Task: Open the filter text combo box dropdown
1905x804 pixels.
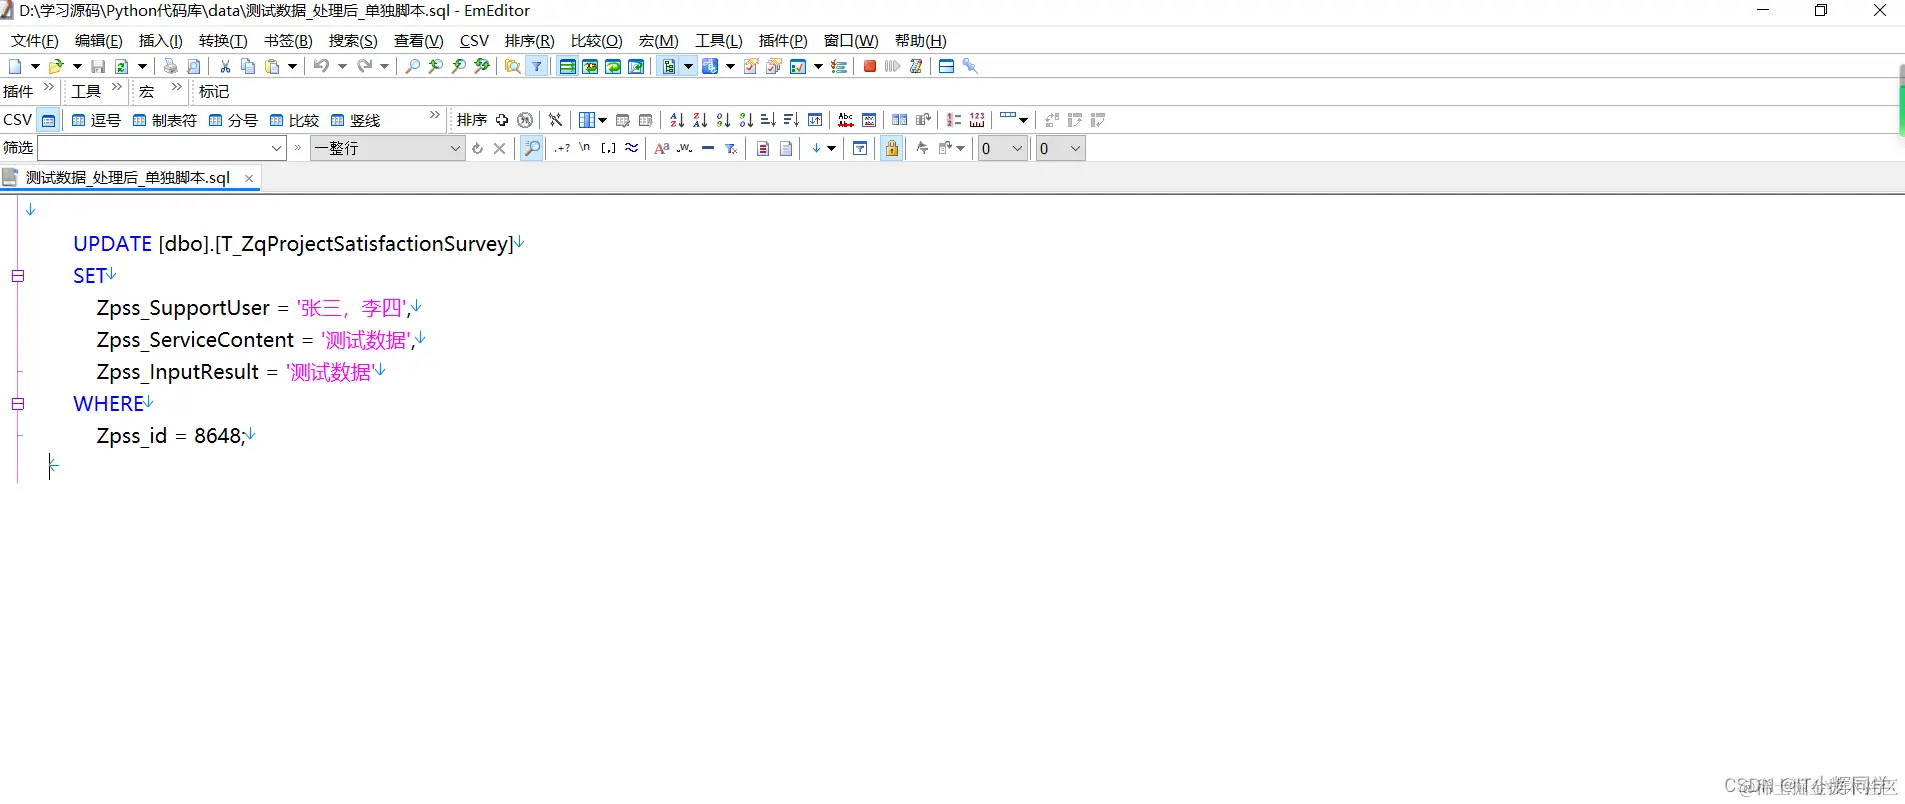Action: pyautogui.click(x=277, y=148)
